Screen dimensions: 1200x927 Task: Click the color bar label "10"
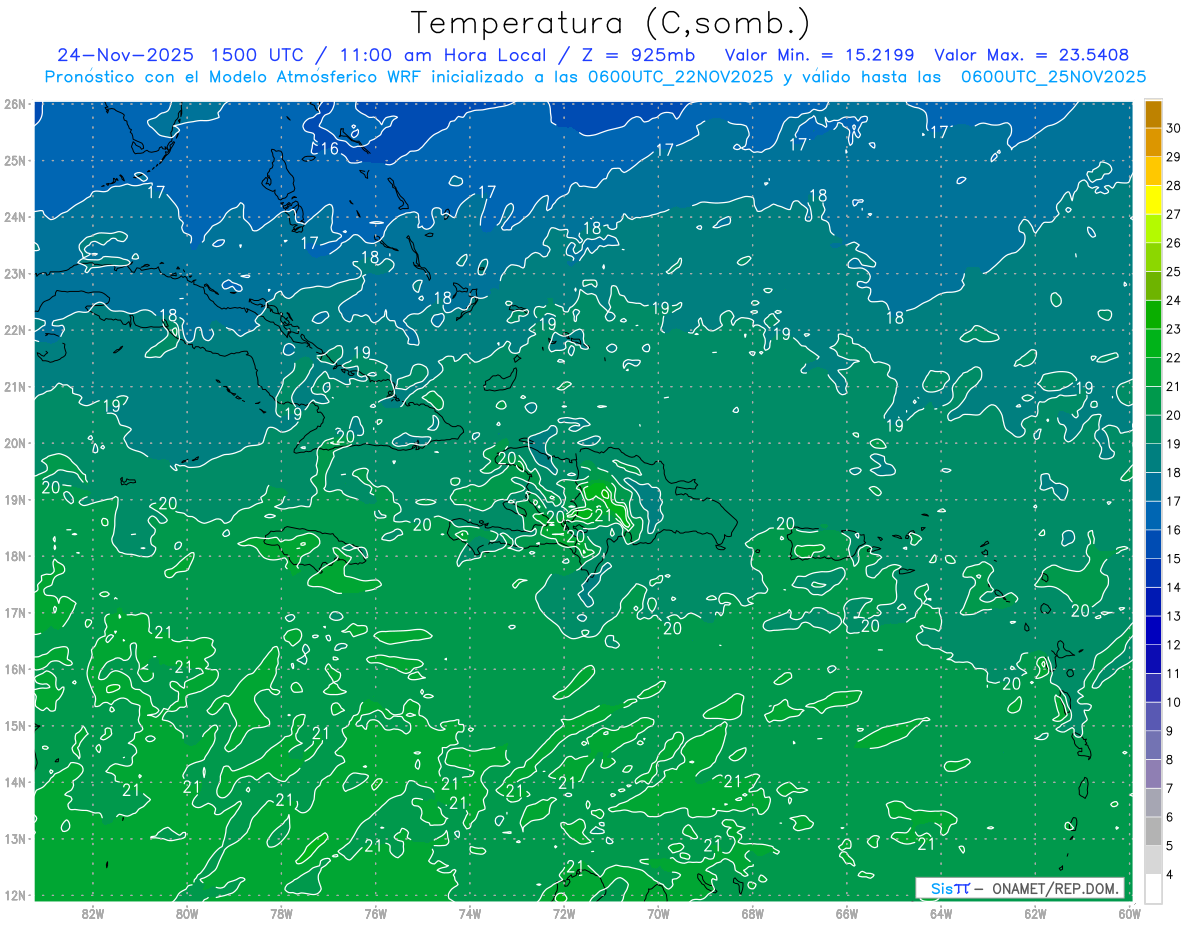[1173, 702]
